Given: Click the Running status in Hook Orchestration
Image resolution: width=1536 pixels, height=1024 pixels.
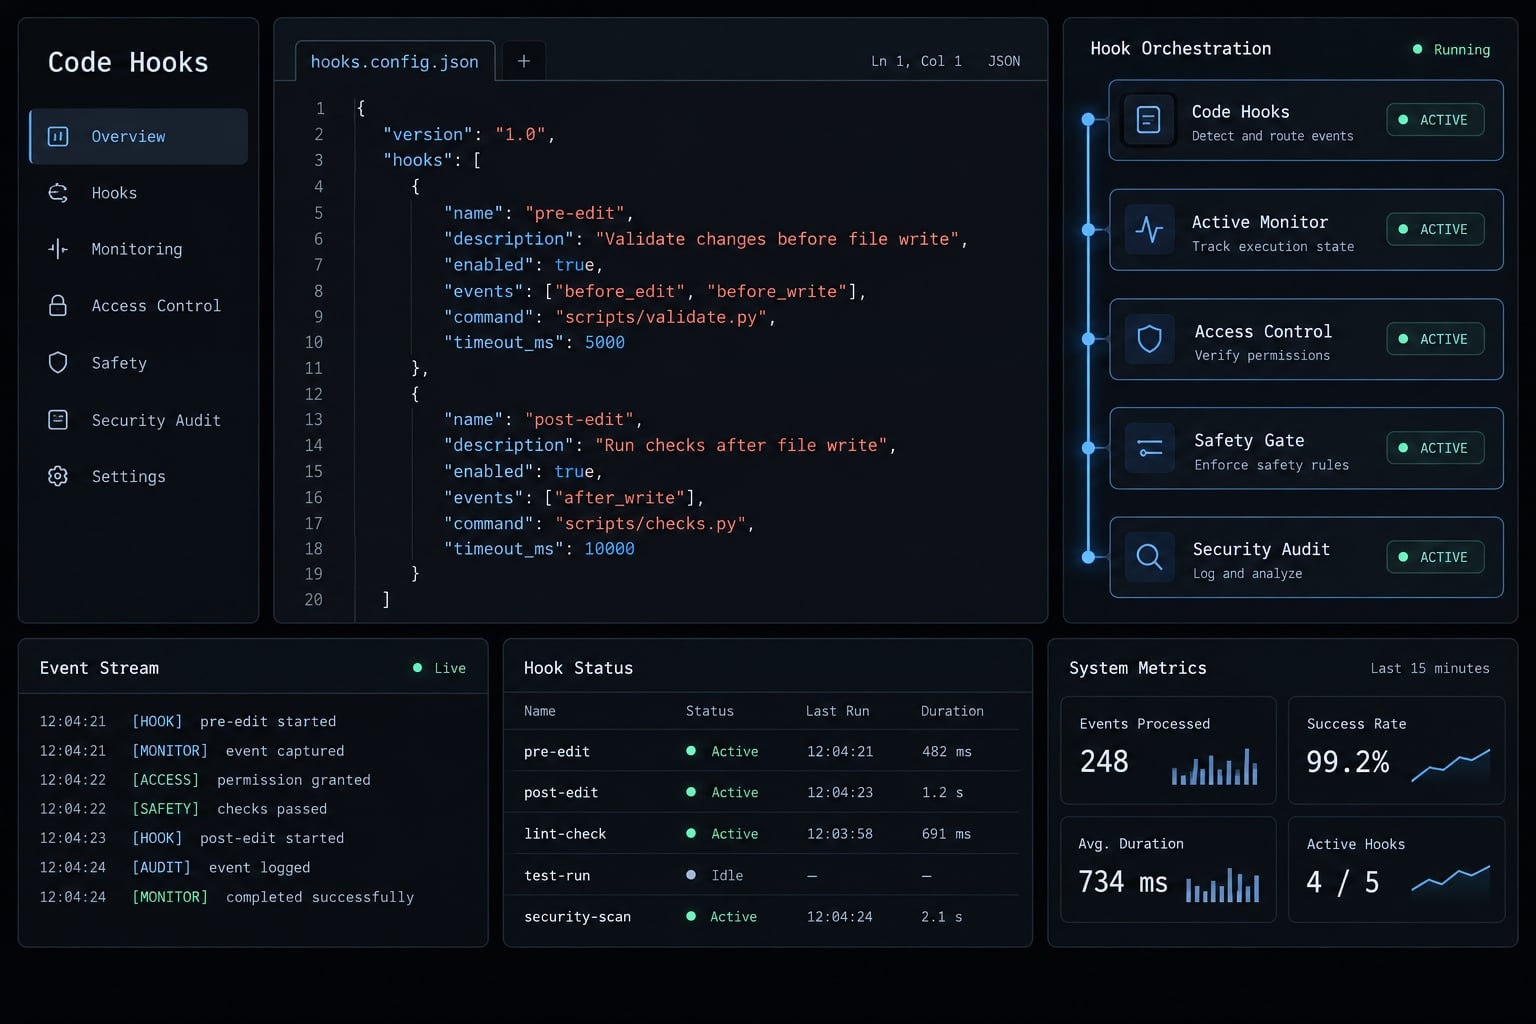Looking at the screenshot, I should [x=1451, y=49].
